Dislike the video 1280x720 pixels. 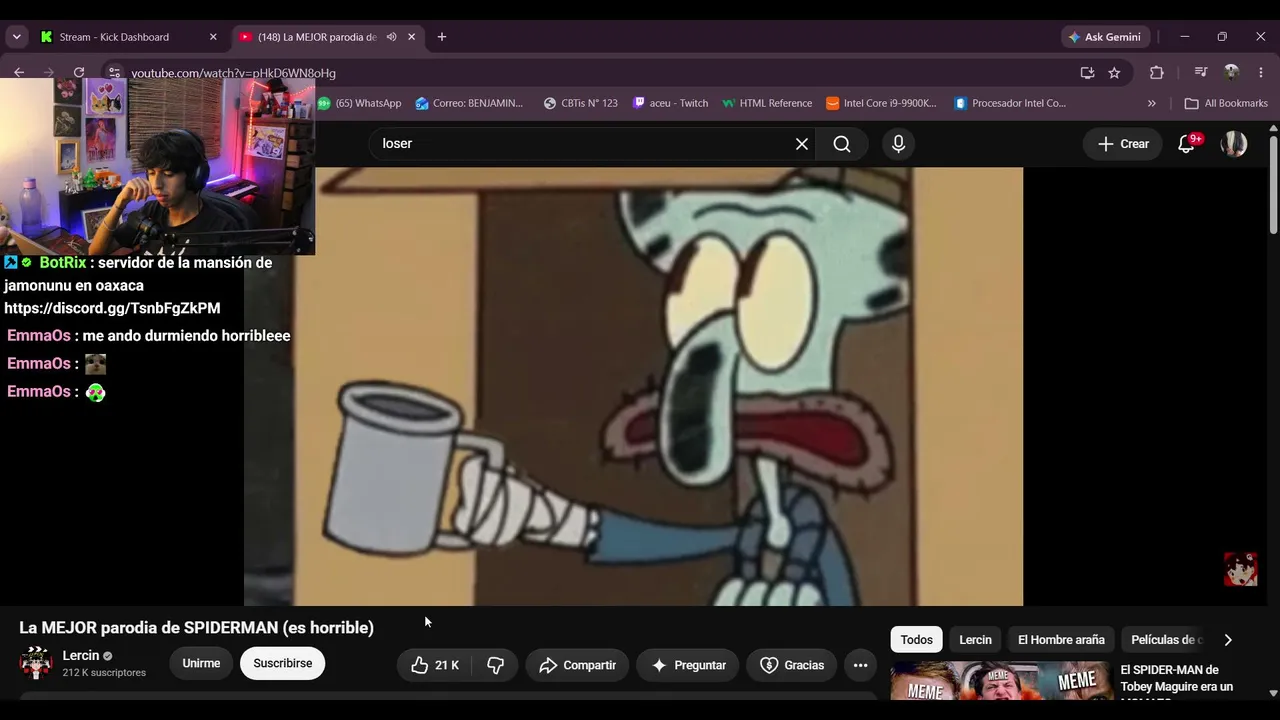pos(496,665)
